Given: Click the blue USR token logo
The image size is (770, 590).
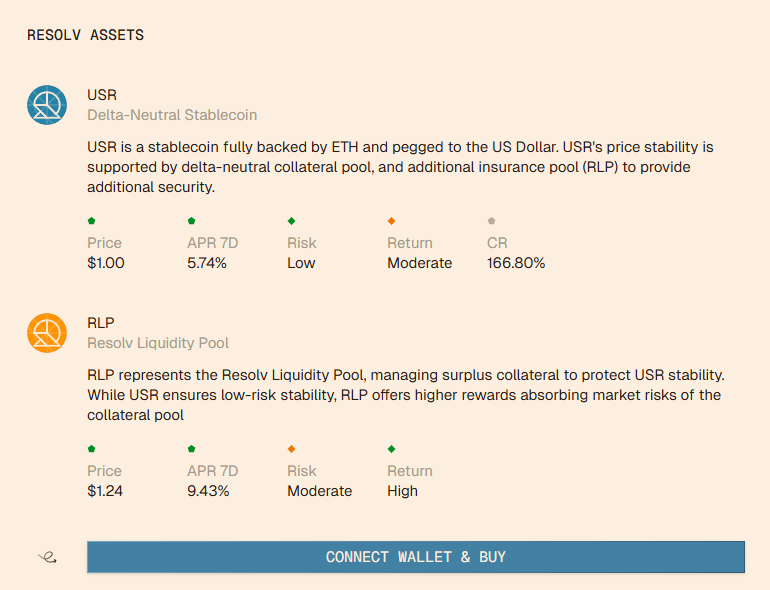Looking at the screenshot, I should point(47,105).
